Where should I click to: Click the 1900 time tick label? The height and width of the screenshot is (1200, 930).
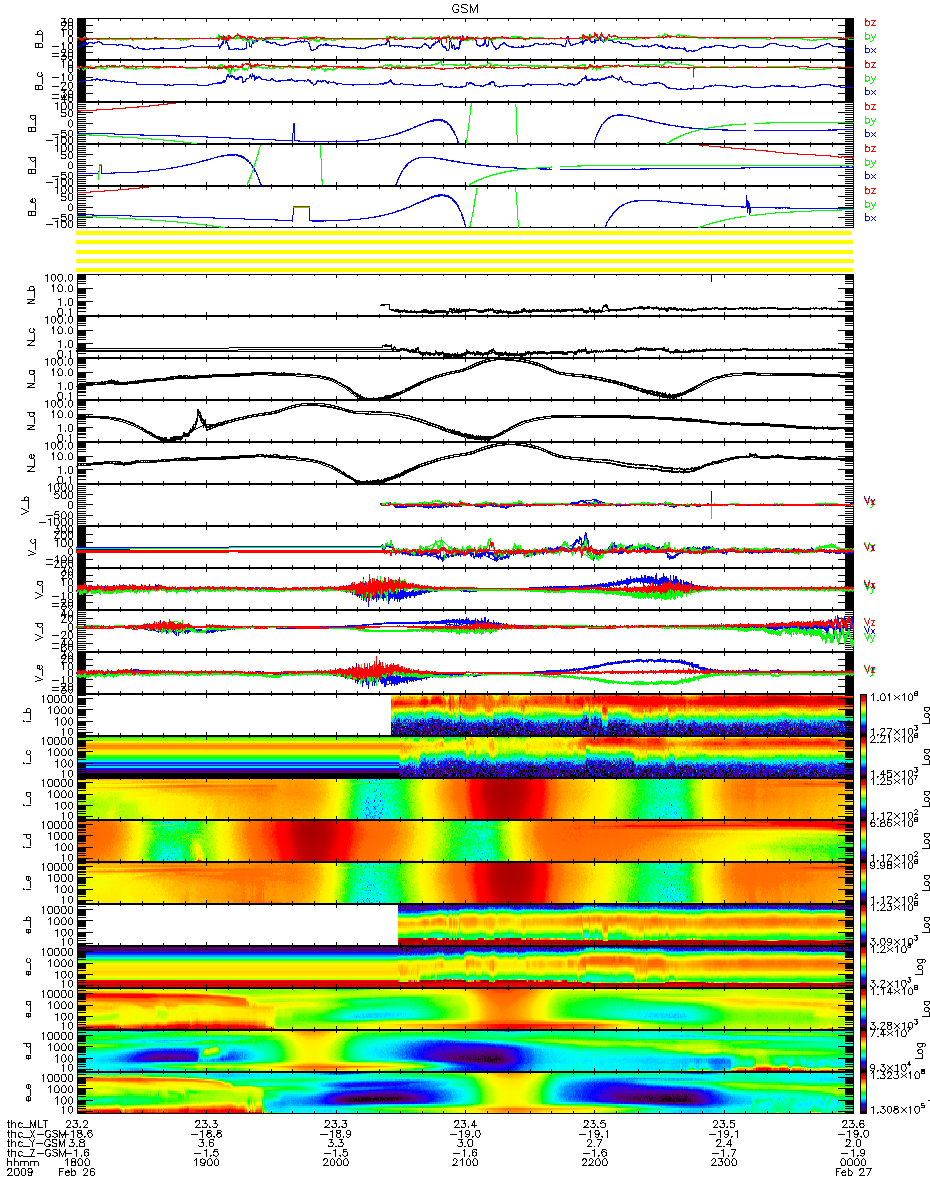coord(206,1164)
